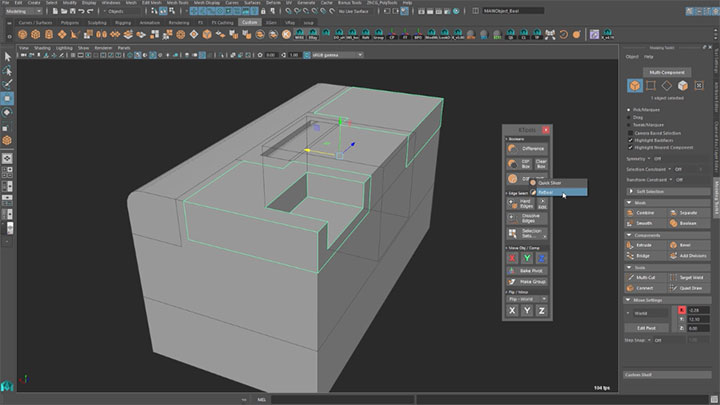The height and width of the screenshot is (405, 720).
Task: Activate the Quad Draw tool
Action: [x=688, y=288]
